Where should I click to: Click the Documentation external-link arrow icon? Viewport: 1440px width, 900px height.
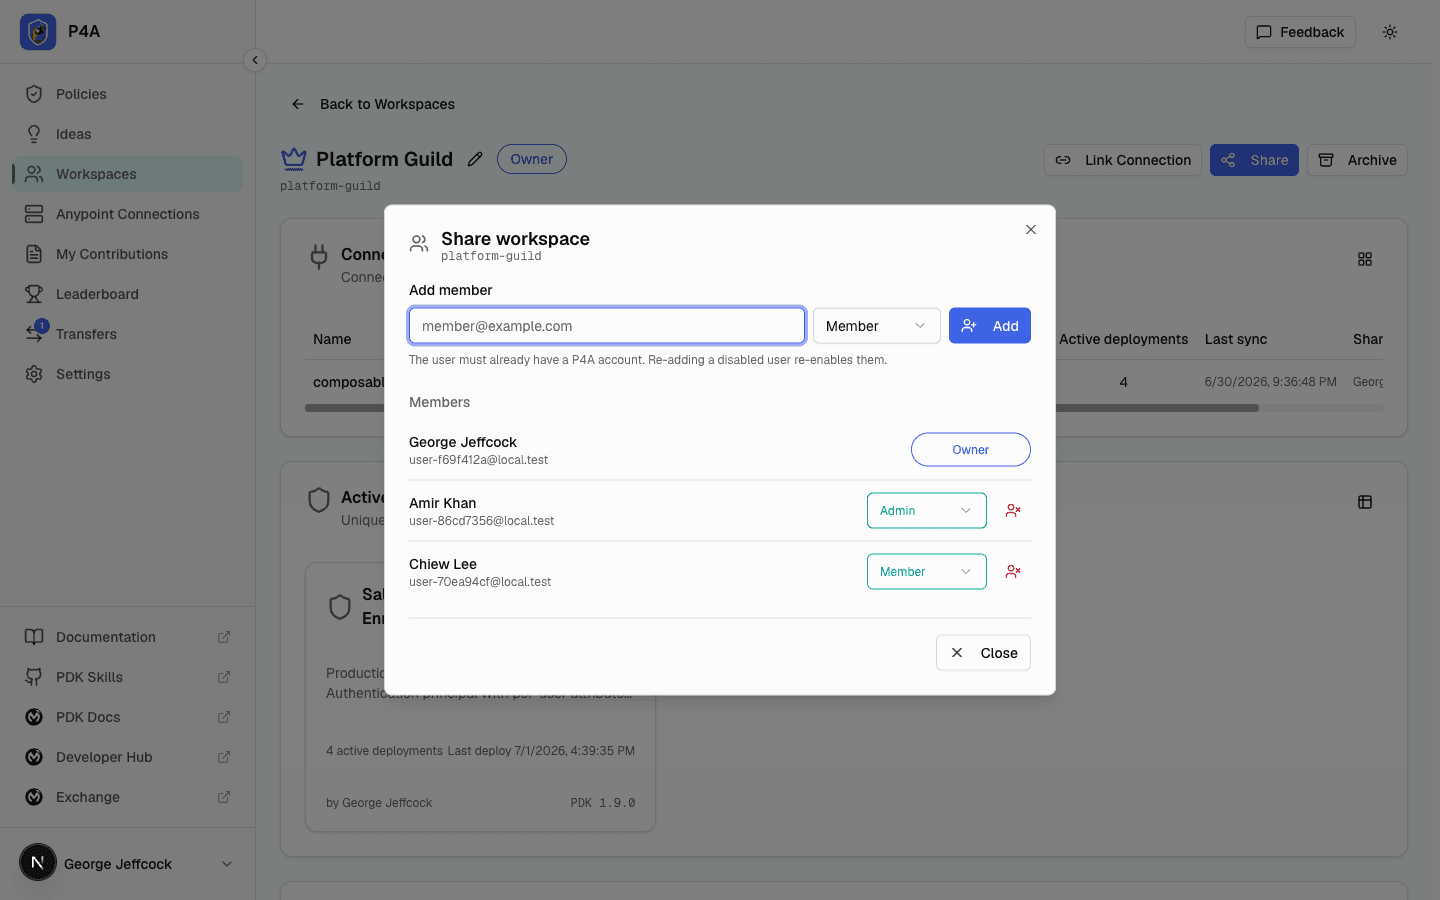(224, 637)
